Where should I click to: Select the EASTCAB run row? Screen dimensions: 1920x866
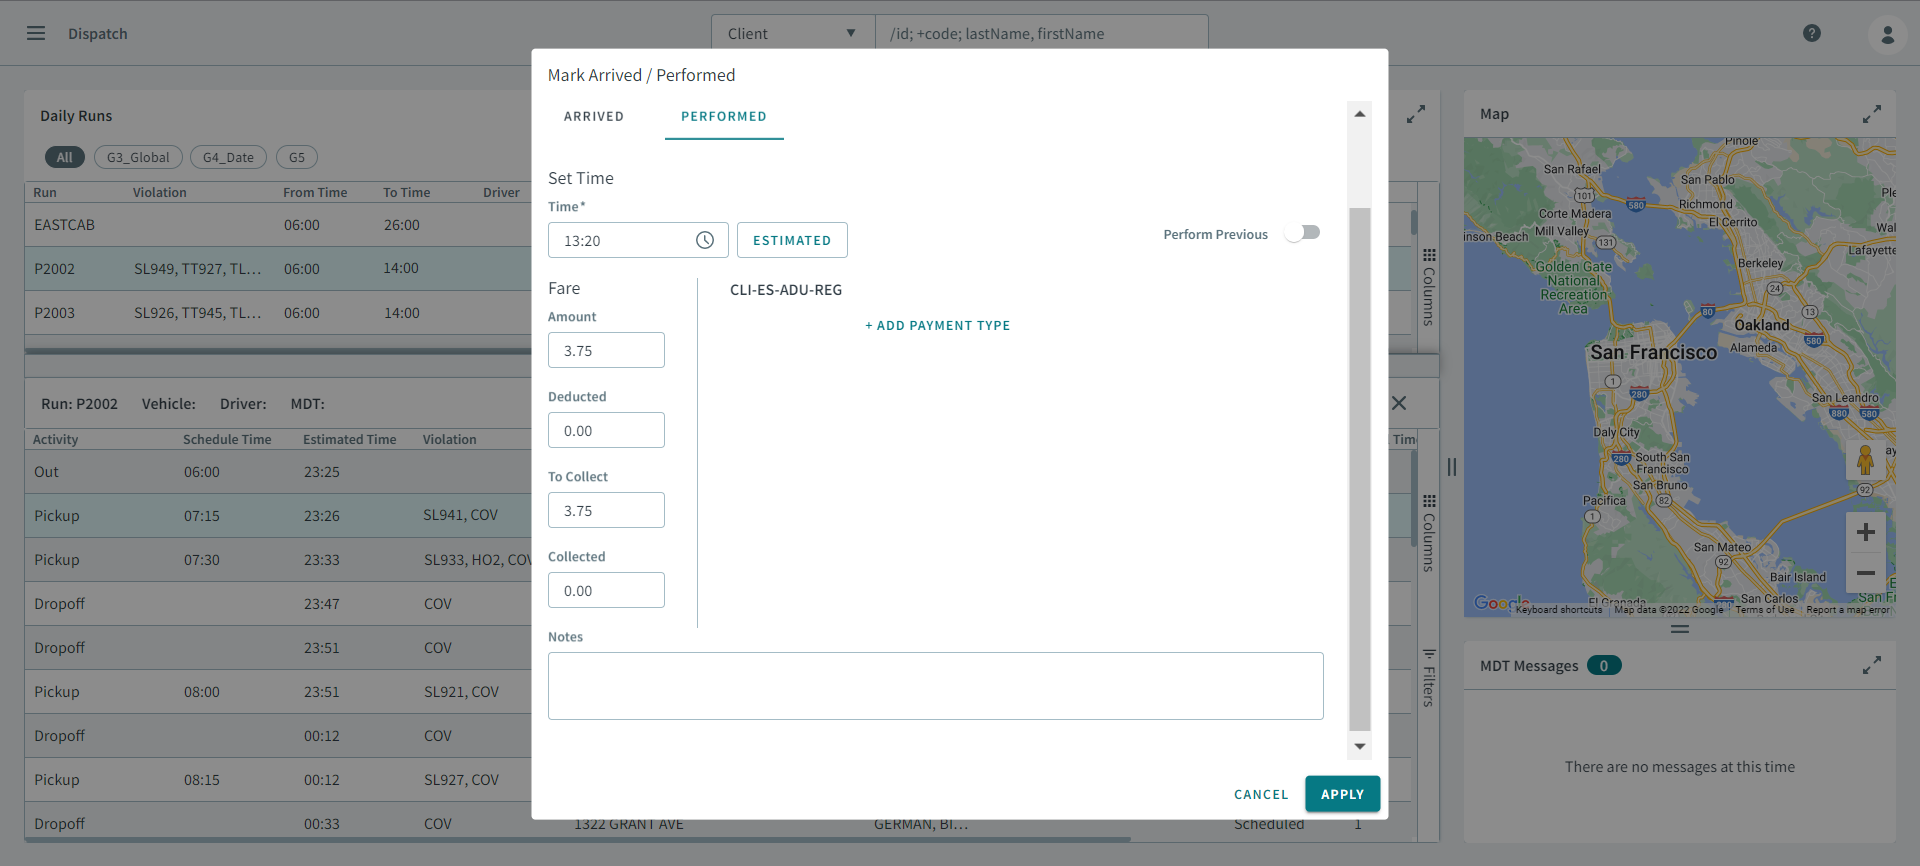[278, 225]
